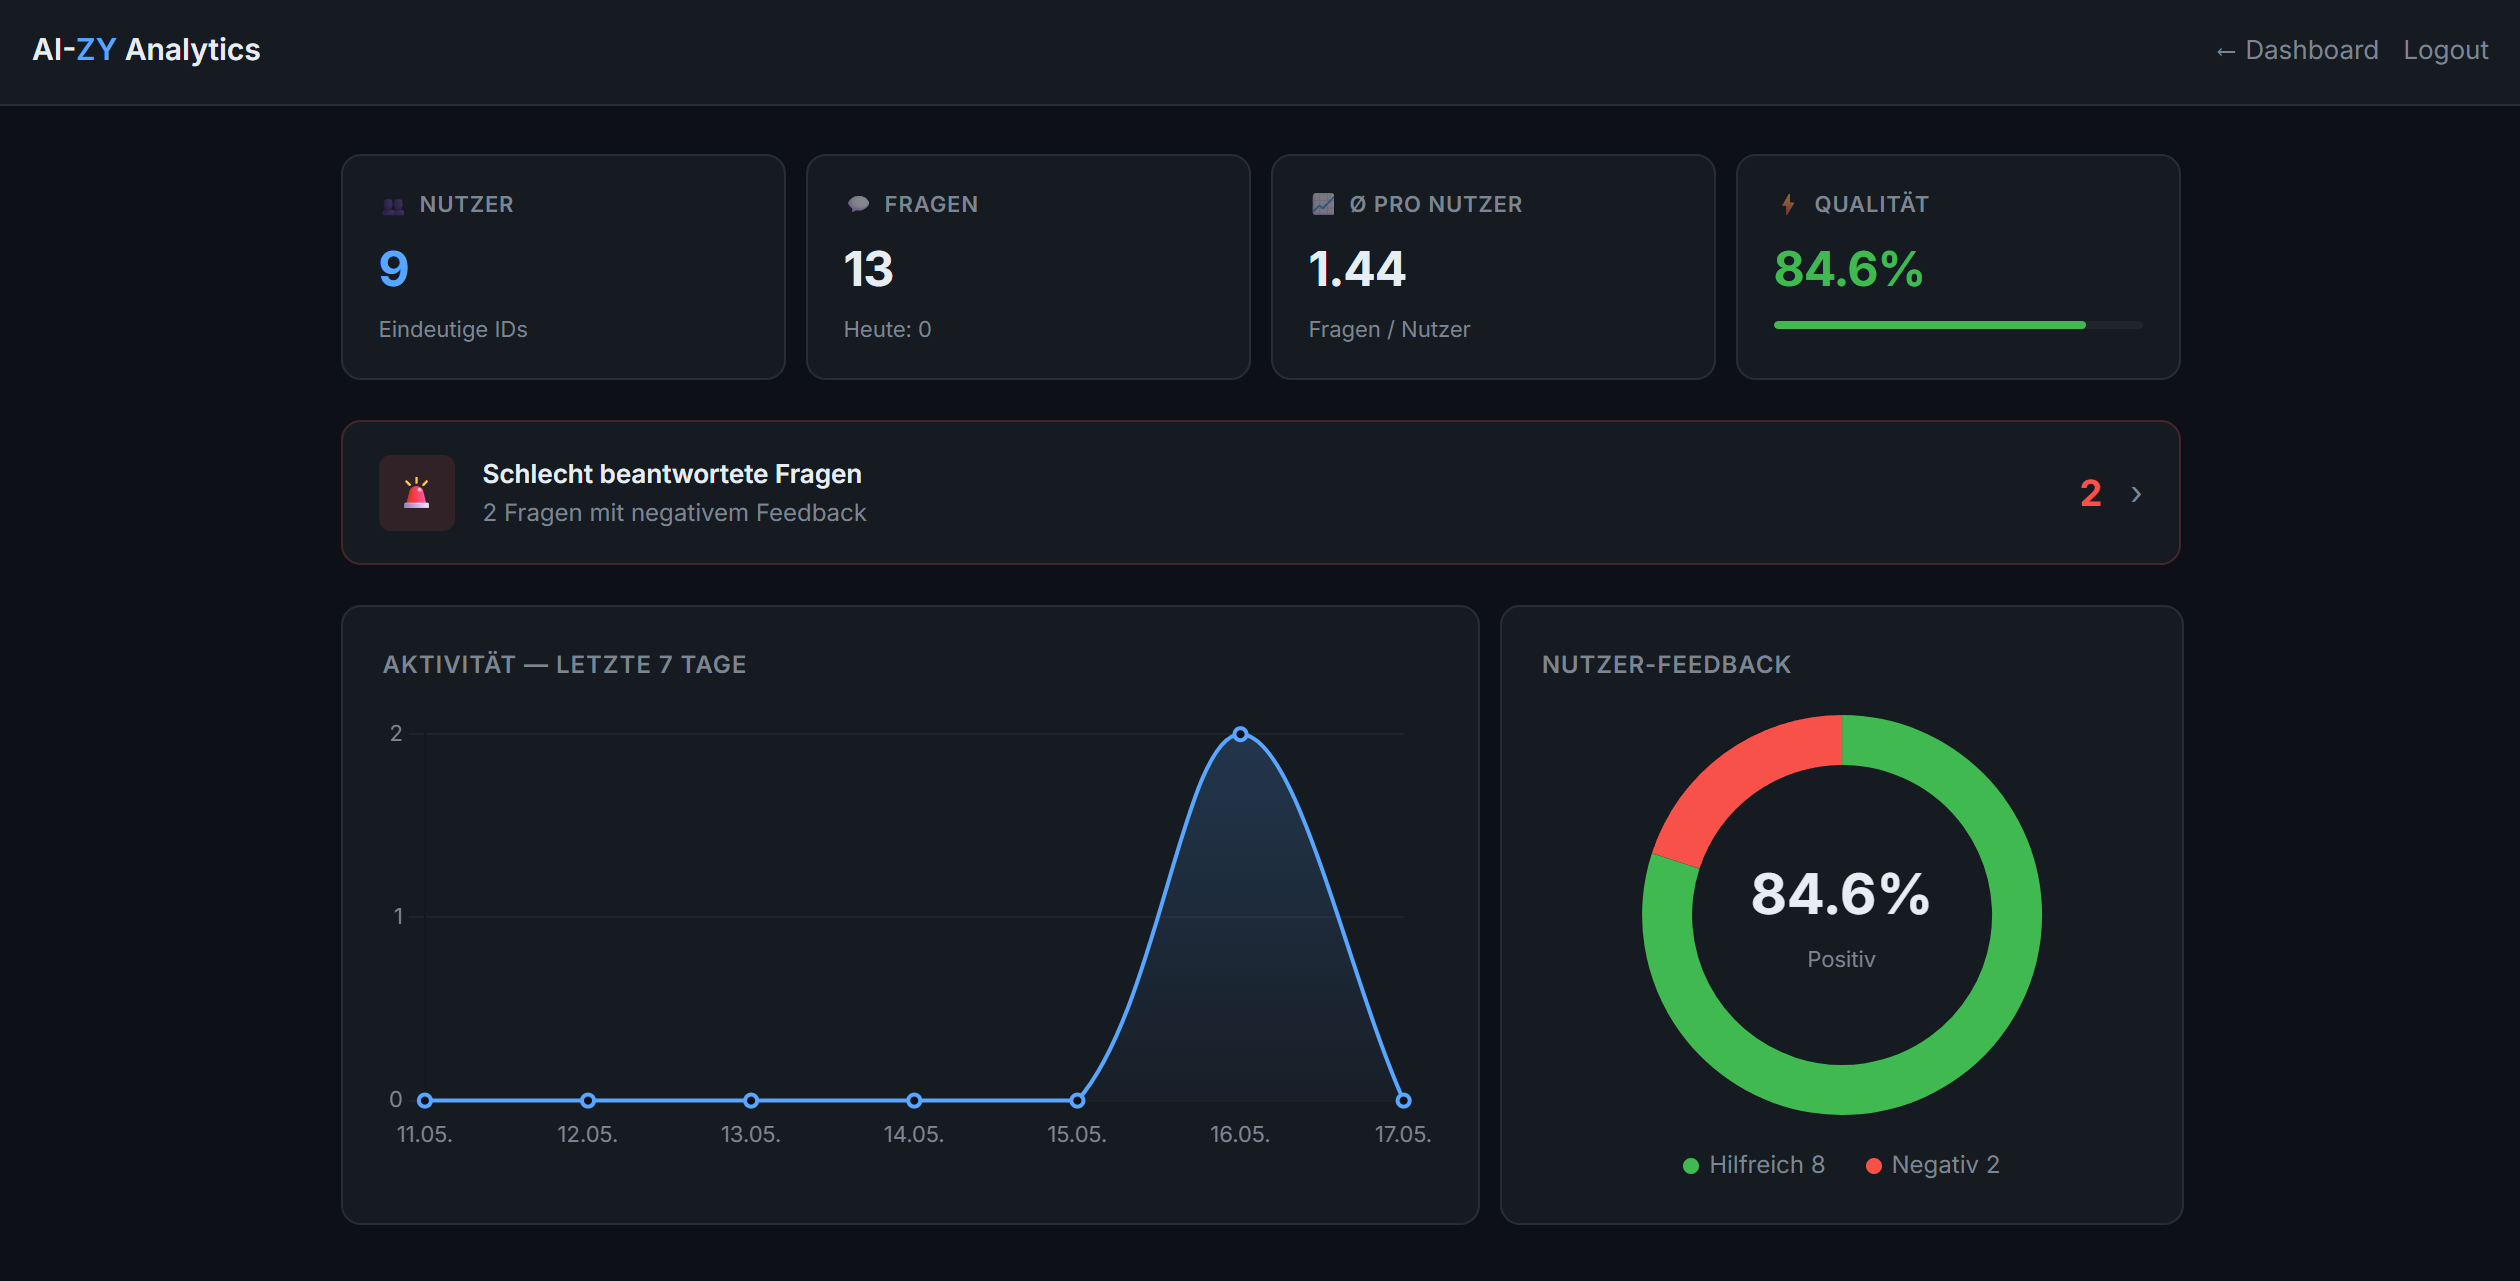Screen dimensions: 2520x1281
Task: Click the 14.05. axis date label
Action: (x=914, y=1134)
